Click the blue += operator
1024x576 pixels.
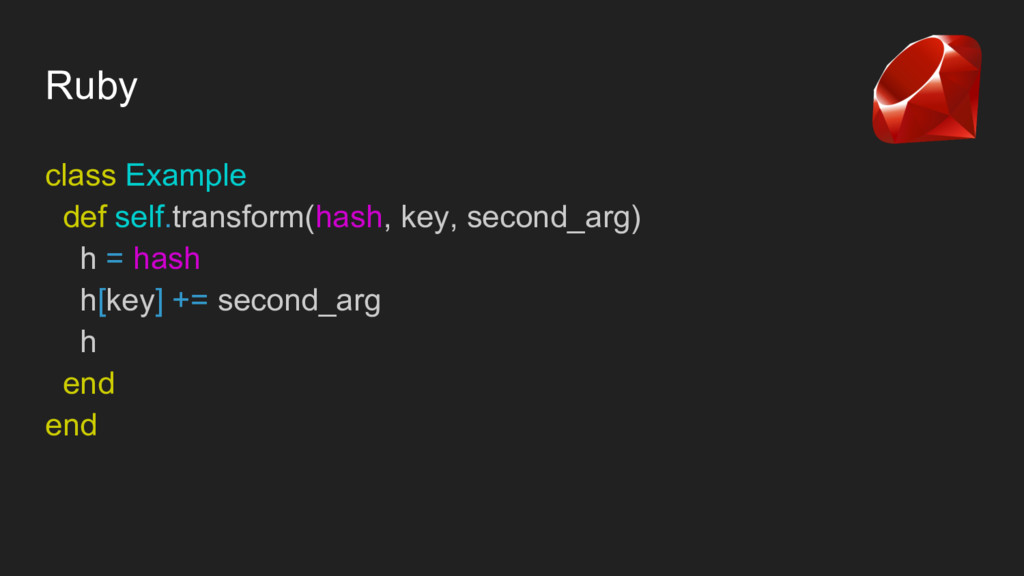190,300
